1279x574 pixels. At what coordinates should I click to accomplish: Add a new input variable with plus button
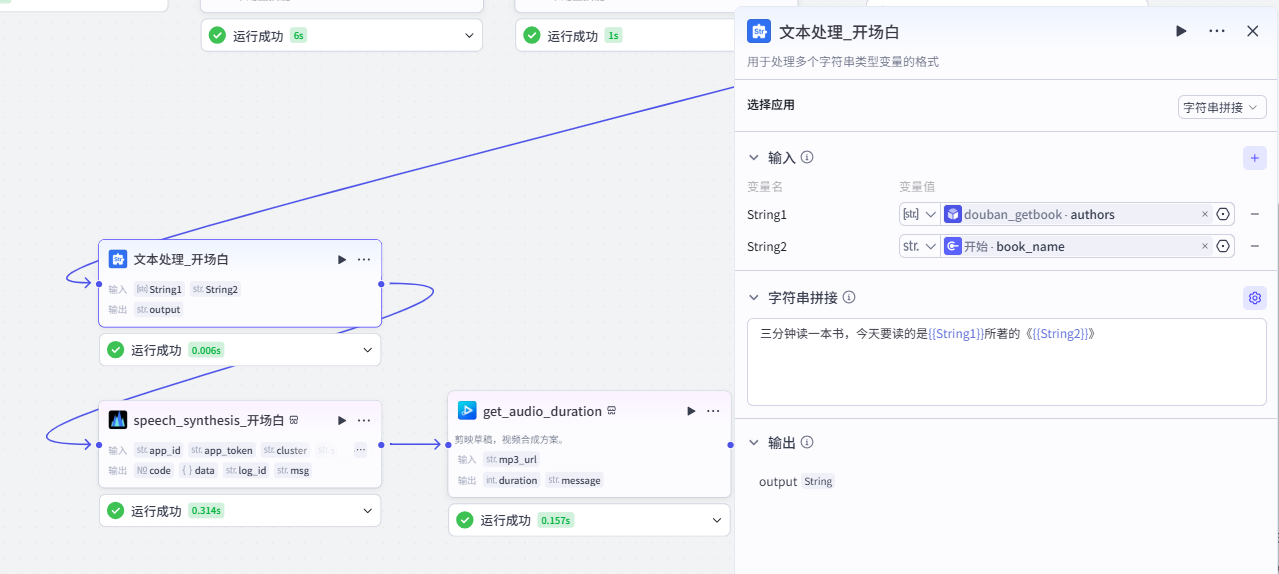1254,158
